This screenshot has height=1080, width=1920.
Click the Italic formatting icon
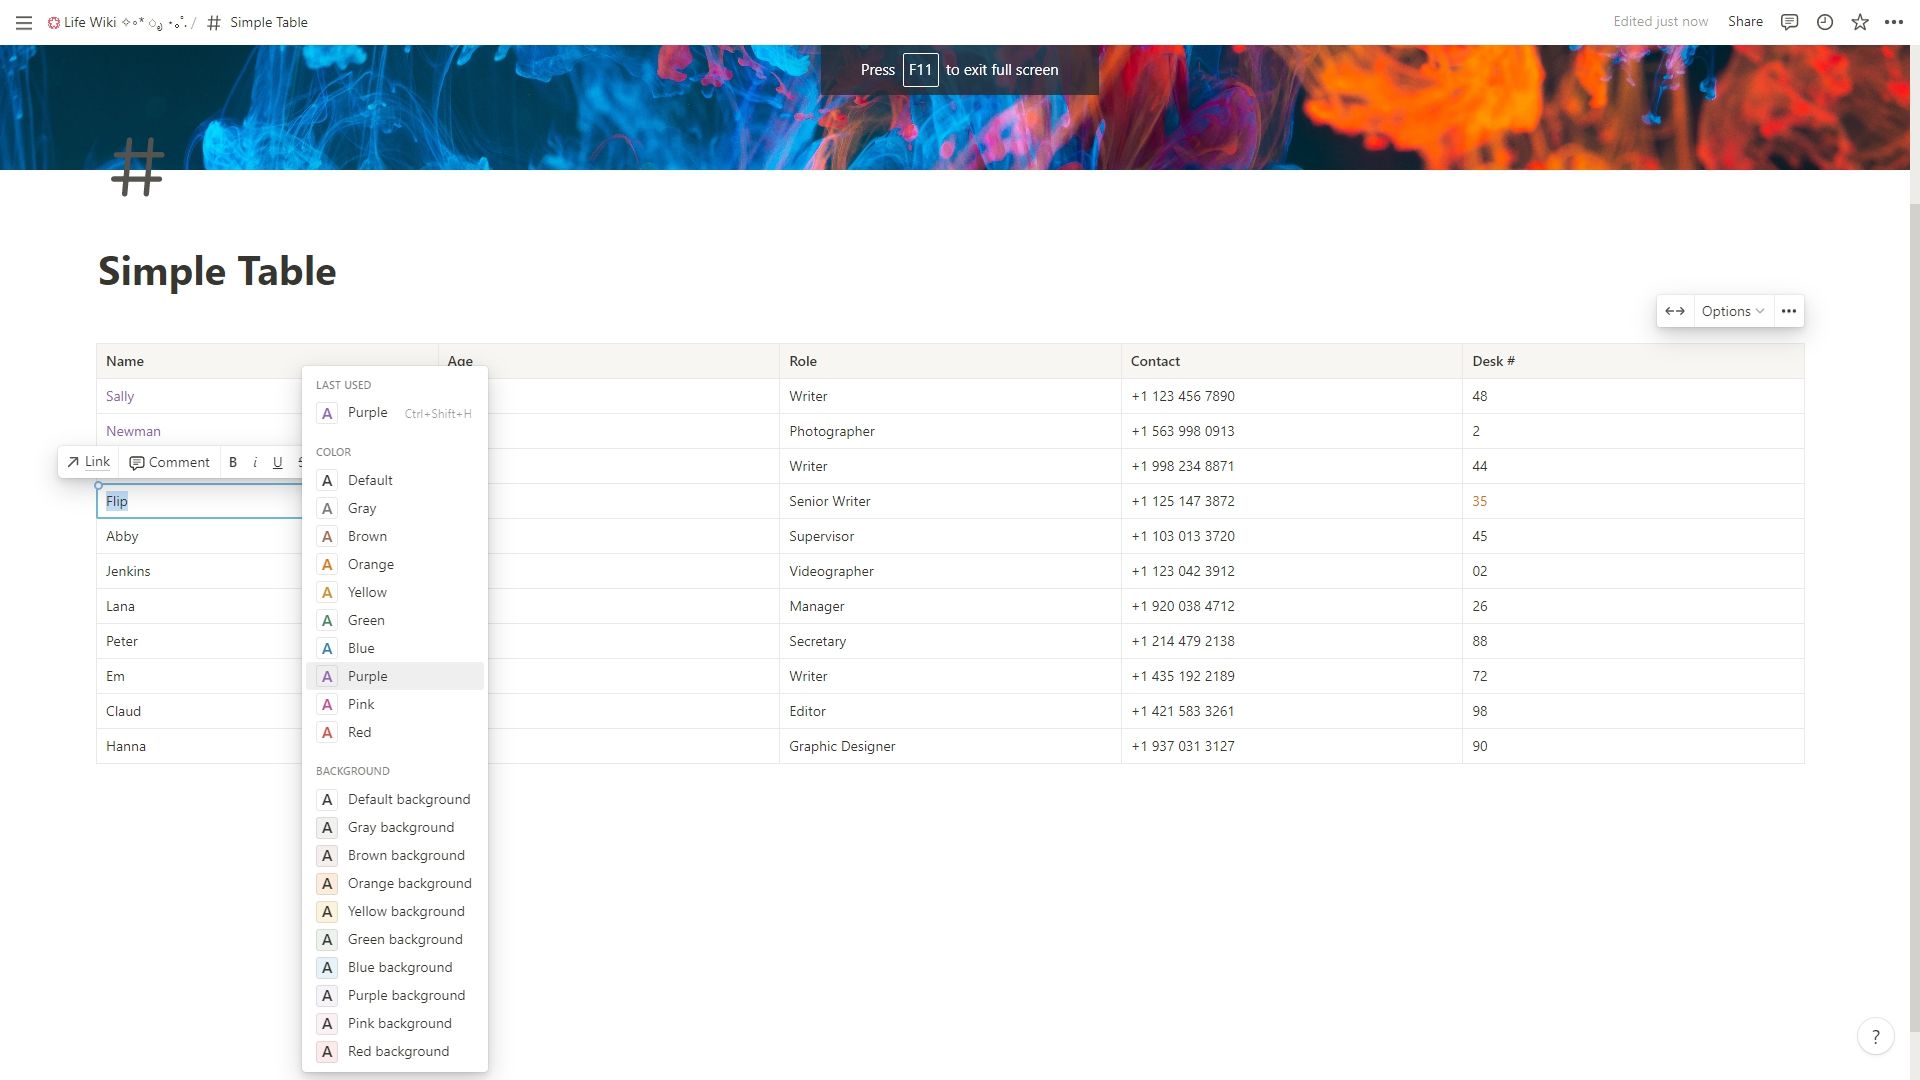coord(253,463)
